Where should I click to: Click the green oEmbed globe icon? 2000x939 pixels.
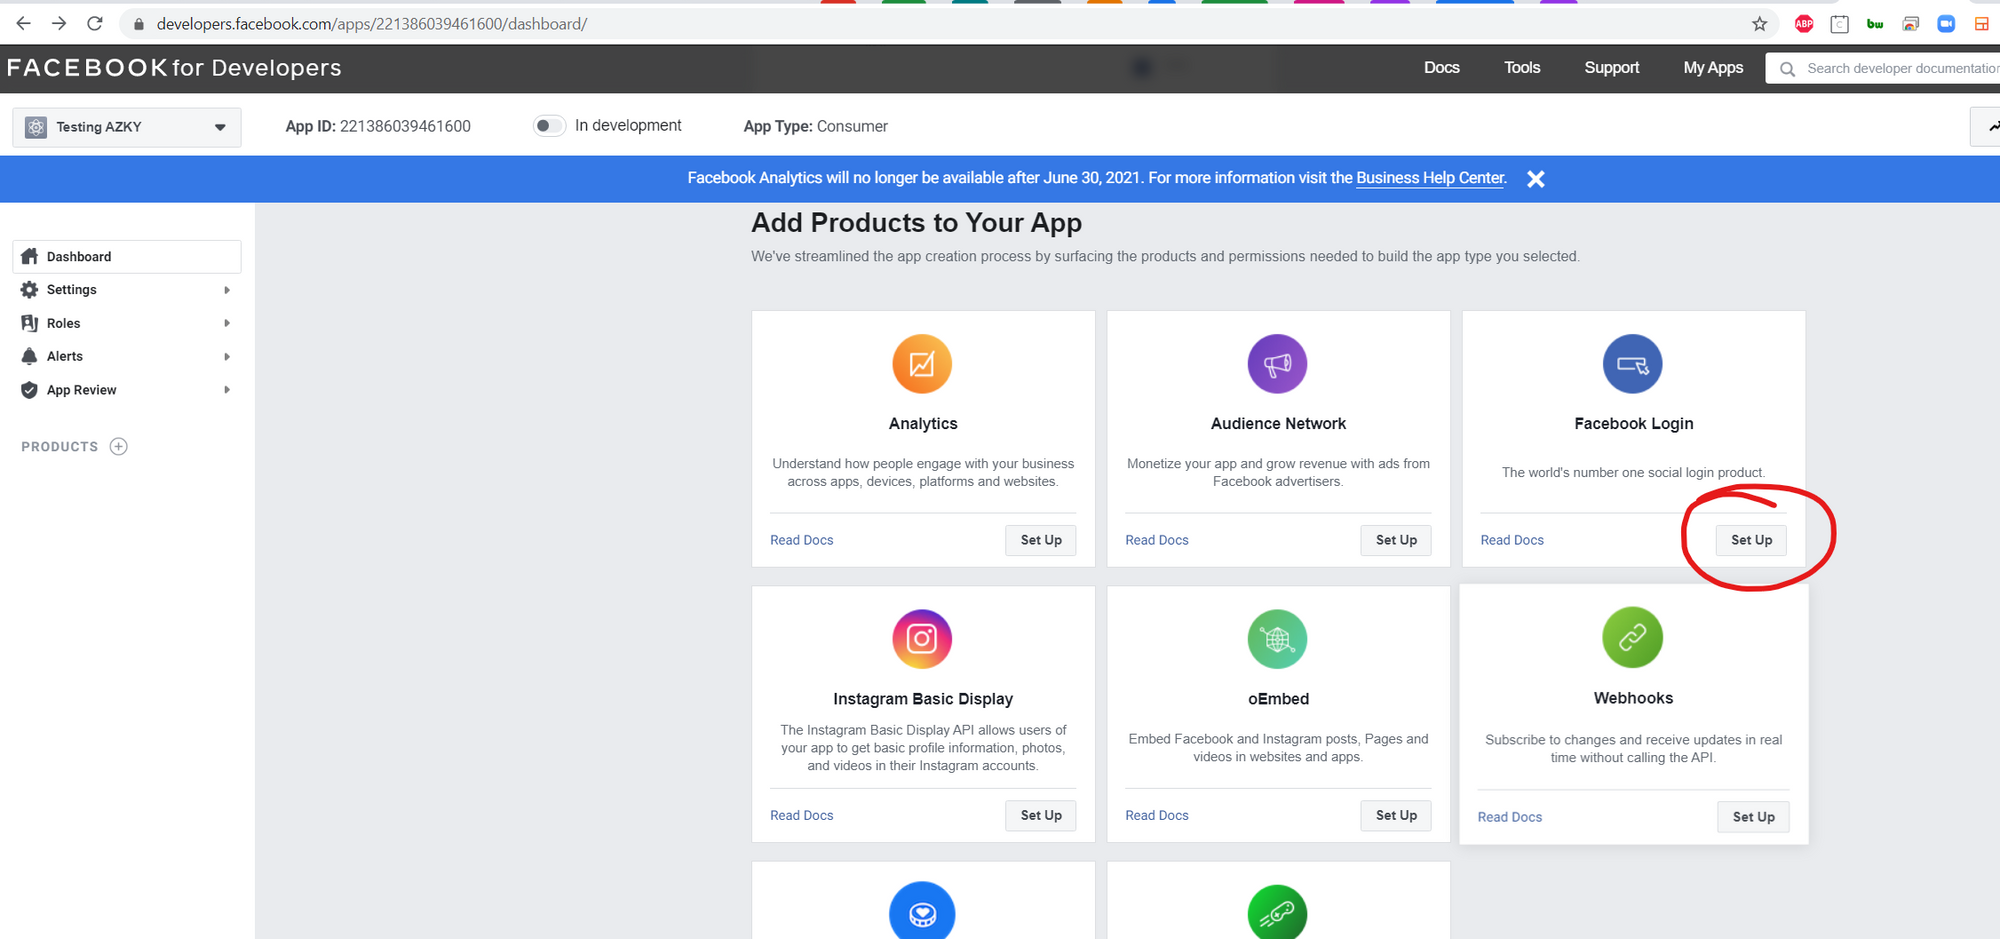click(x=1277, y=639)
